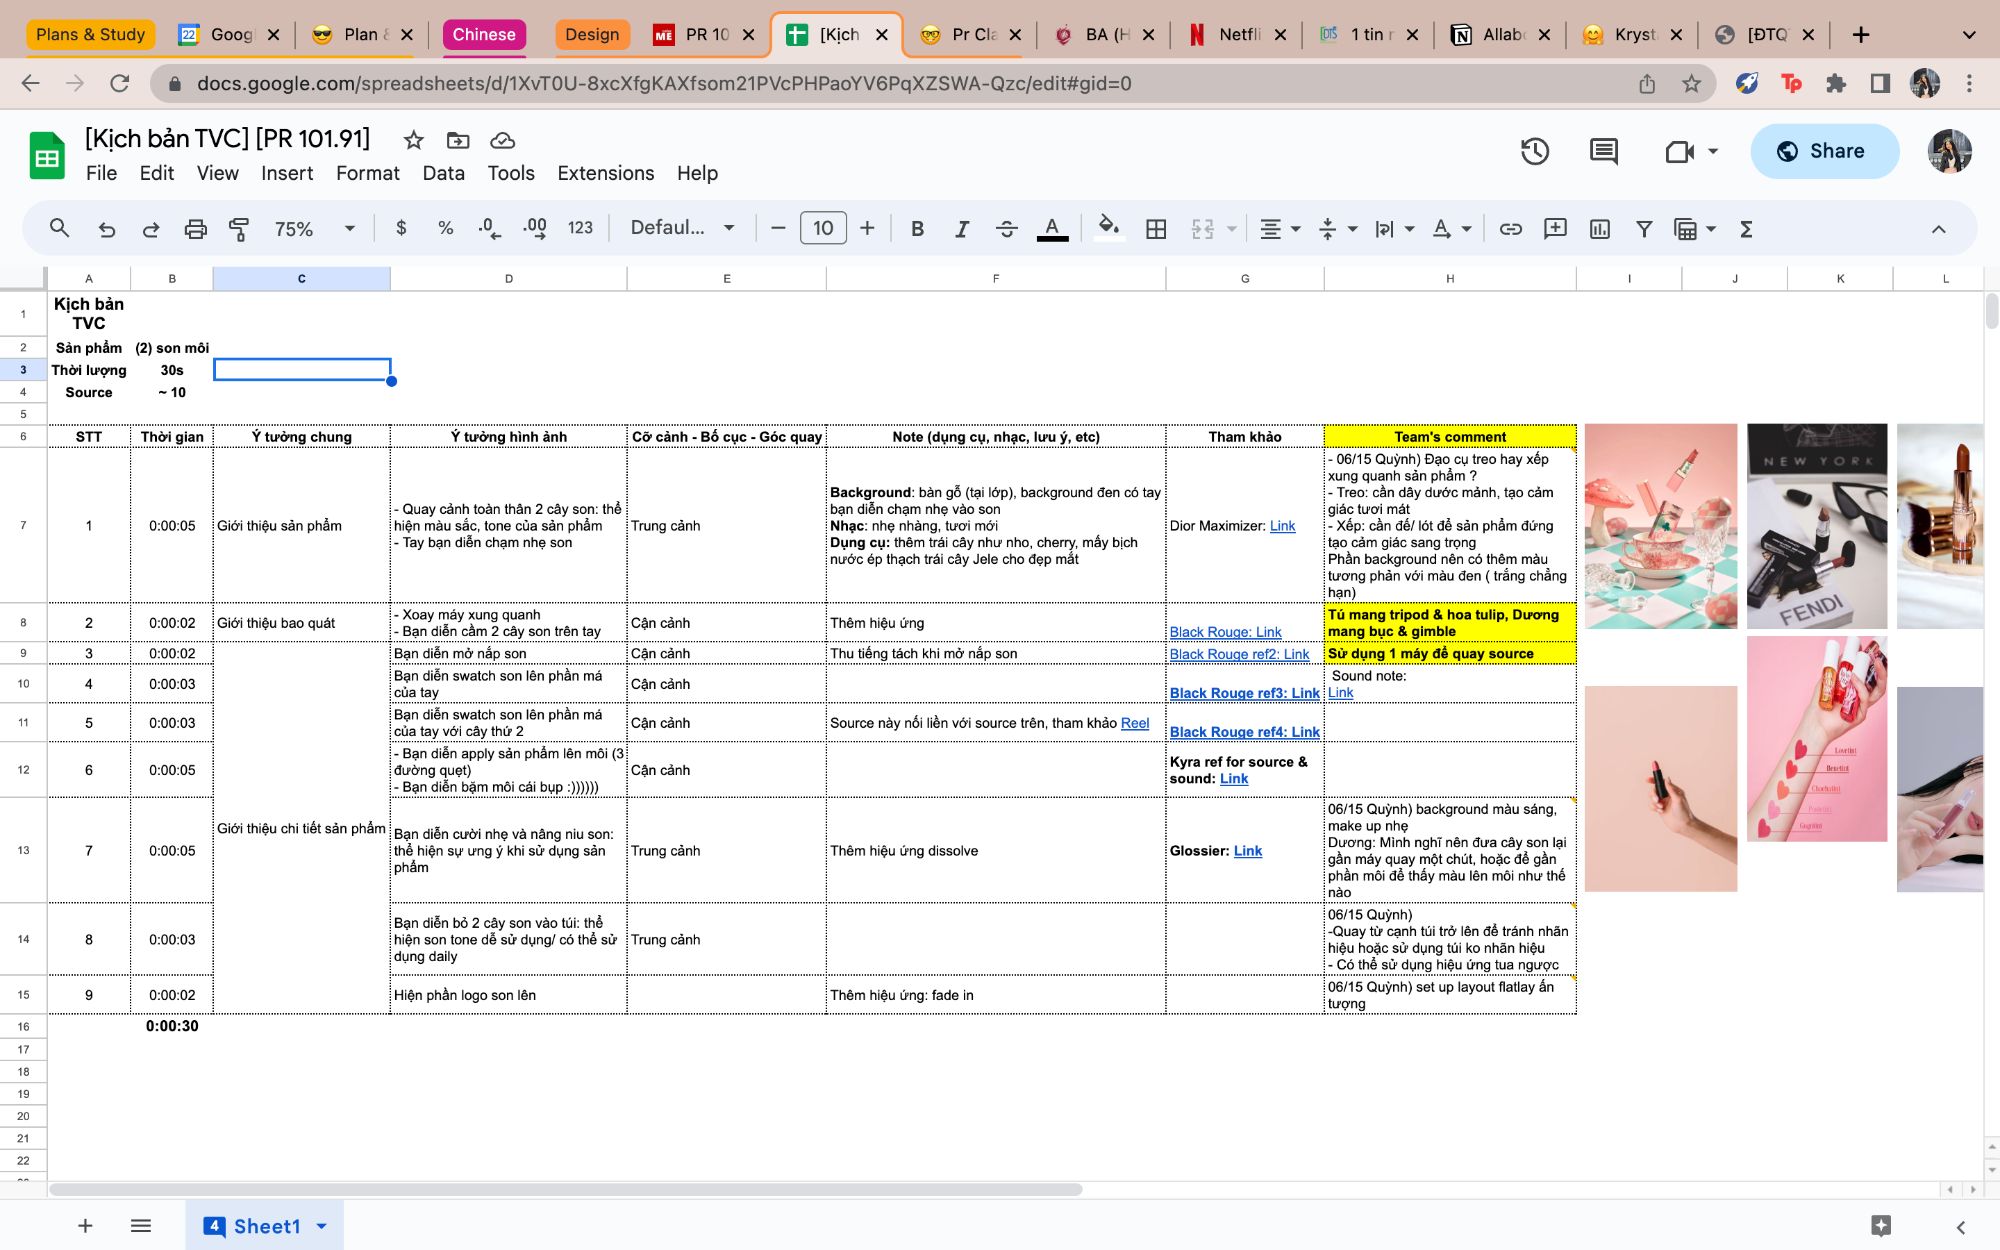Click the font size input field

pos(823,228)
